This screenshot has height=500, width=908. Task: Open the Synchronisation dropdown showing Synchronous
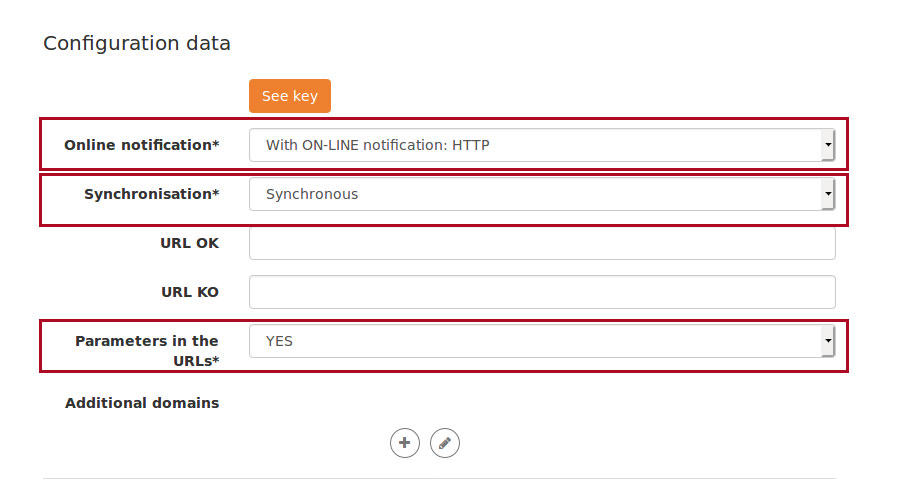tap(542, 194)
